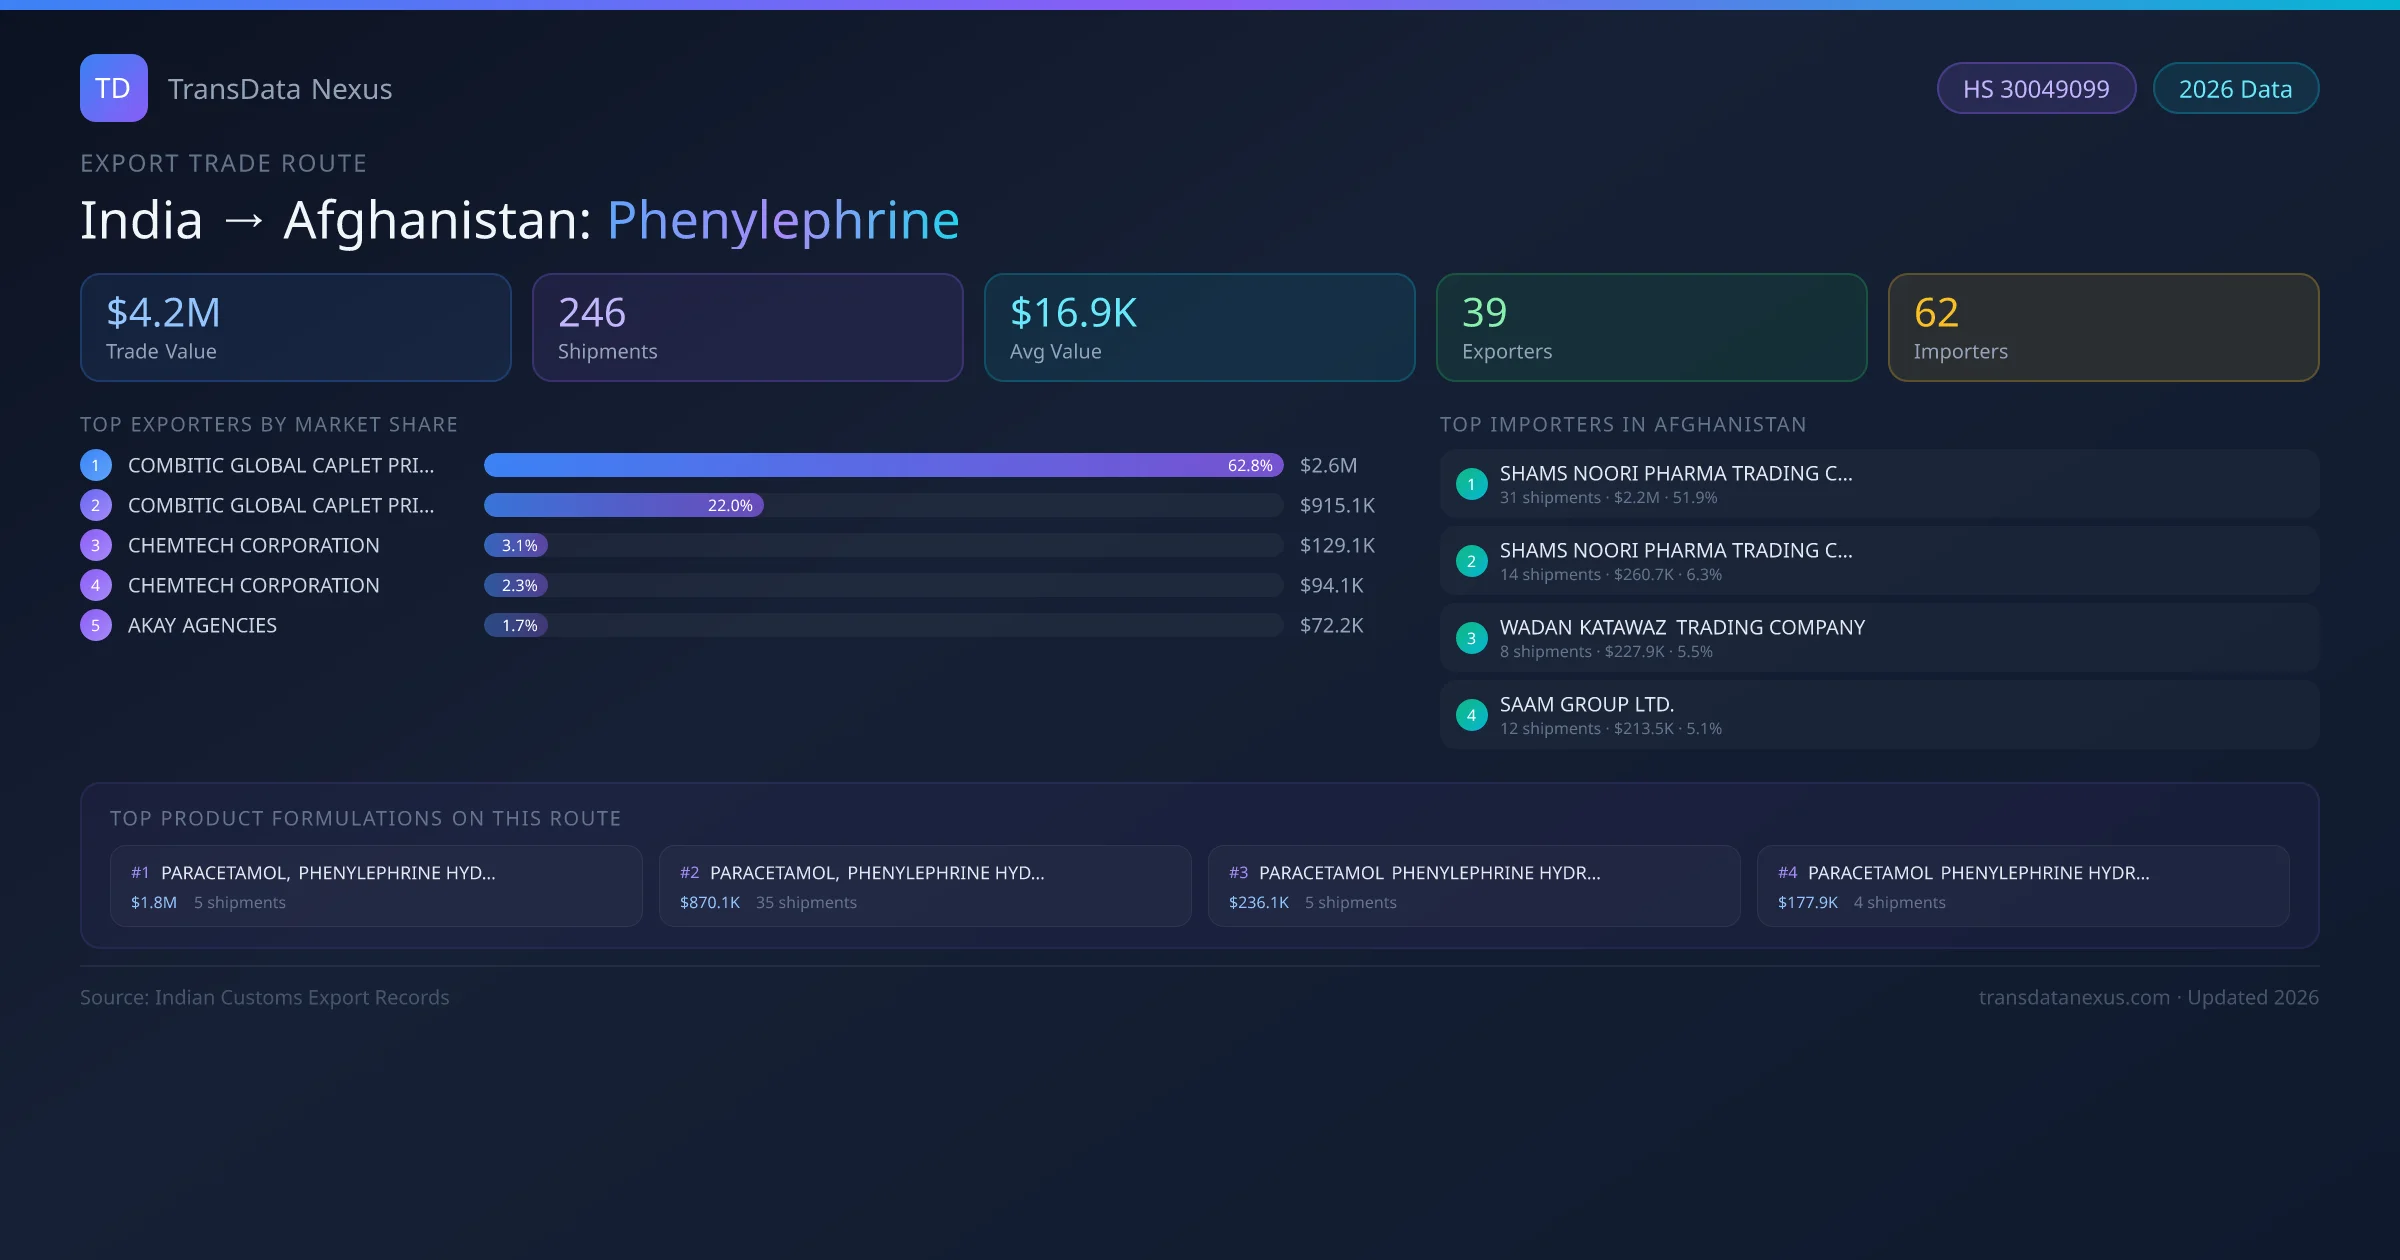This screenshot has width=2400, height=1260.
Task: Click the 62.8% market share bar
Action: [x=883, y=464]
